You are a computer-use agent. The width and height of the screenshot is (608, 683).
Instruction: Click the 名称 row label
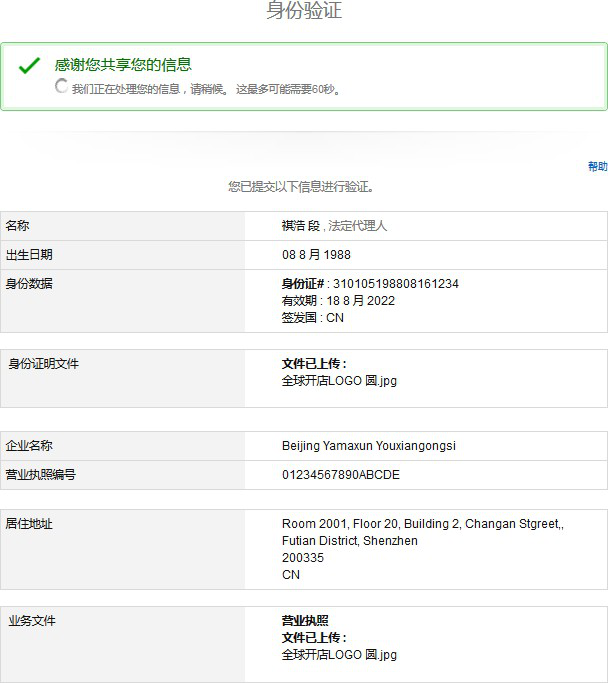point(17,226)
